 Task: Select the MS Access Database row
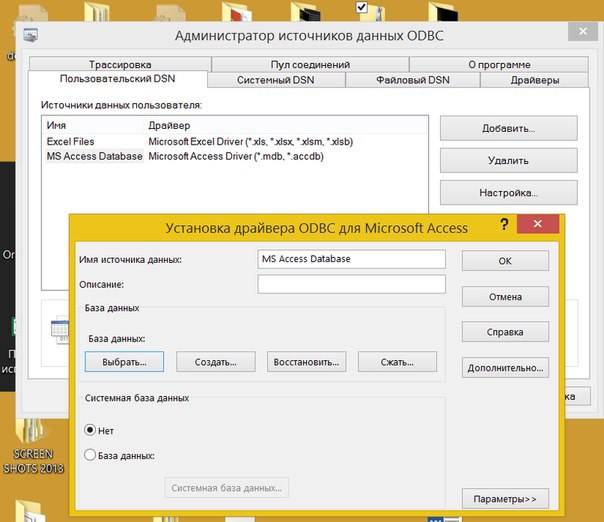[x=235, y=156]
